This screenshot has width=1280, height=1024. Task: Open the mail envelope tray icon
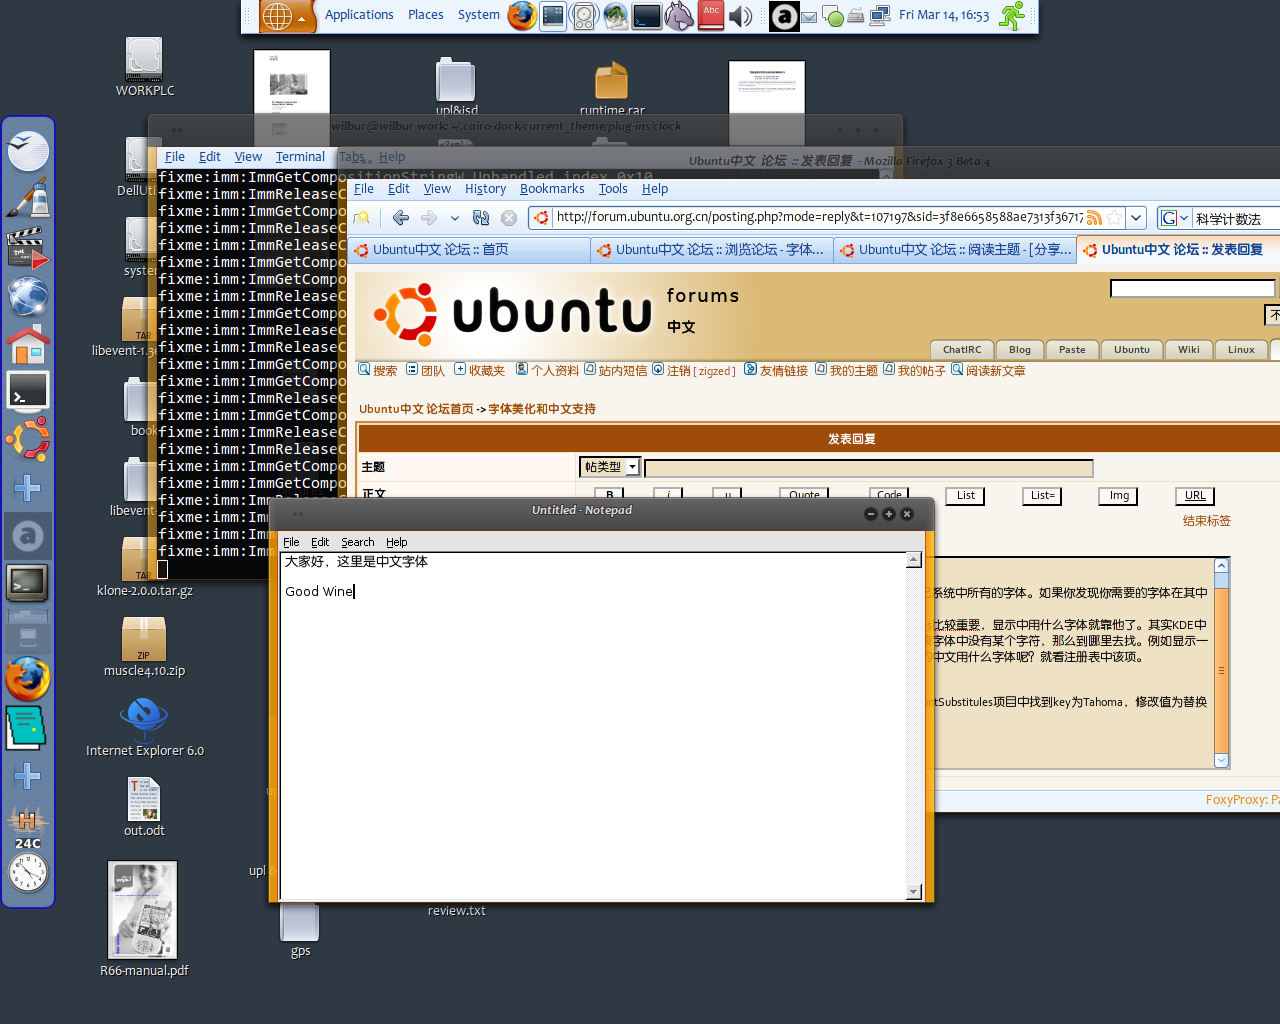pyautogui.click(x=809, y=16)
